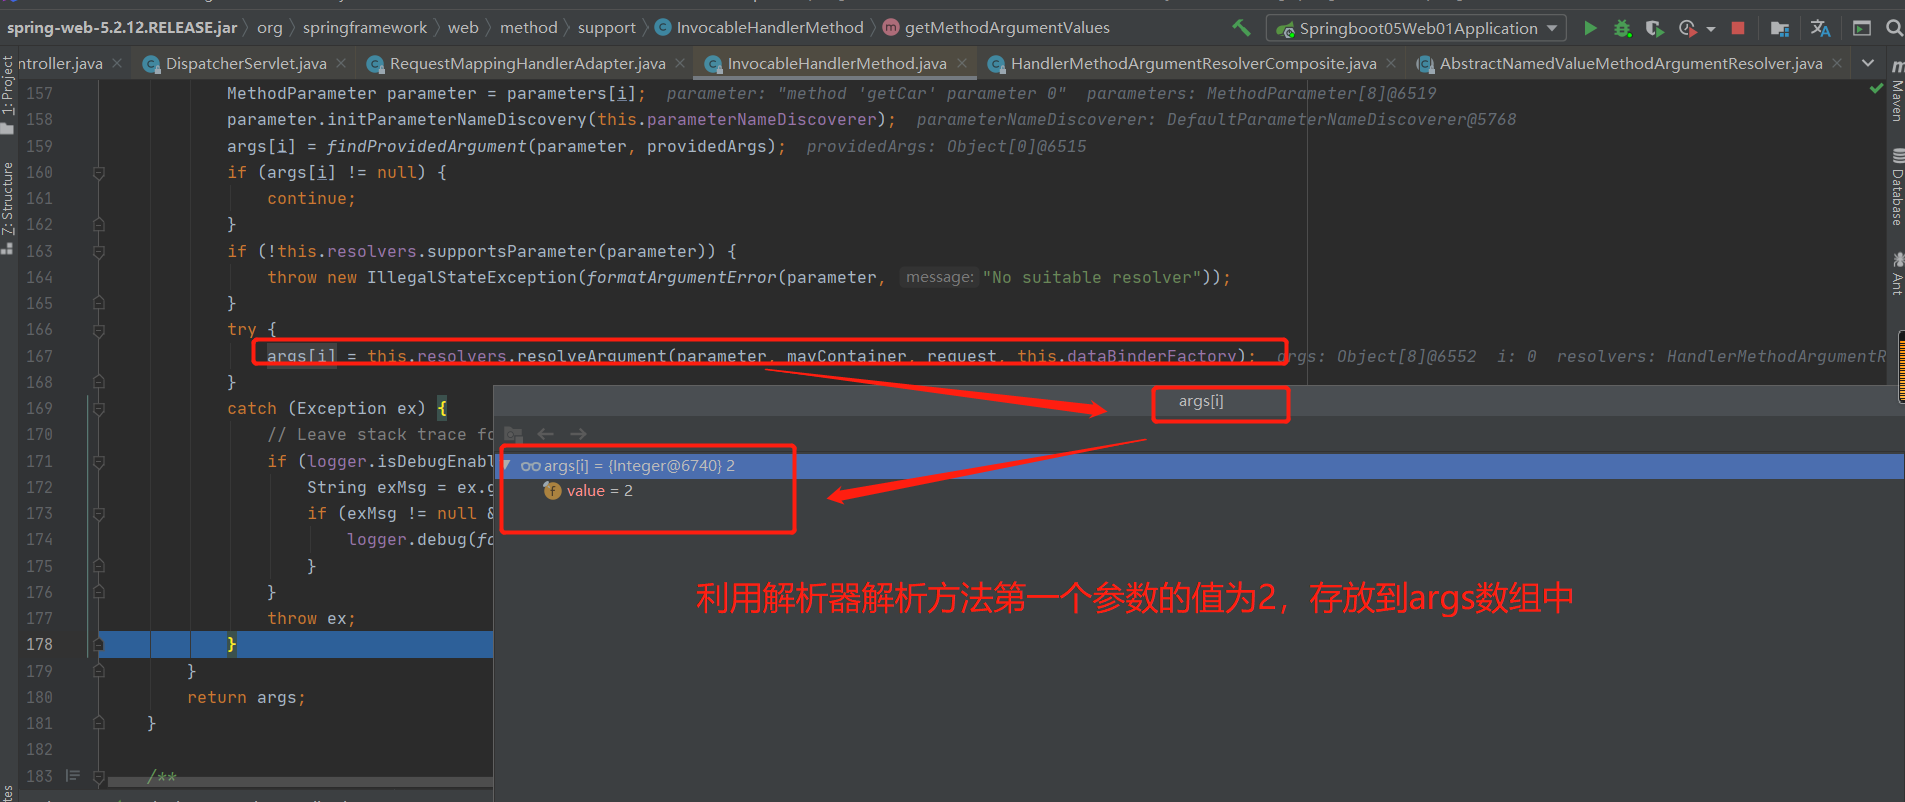Open the Structure tool window
The height and width of the screenshot is (802, 1905).
8,207
